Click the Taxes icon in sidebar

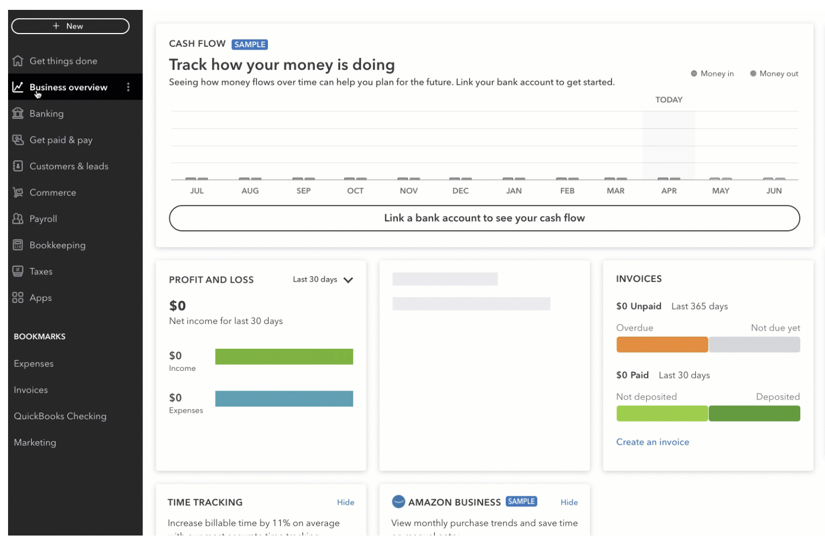click(x=18, y=271)
